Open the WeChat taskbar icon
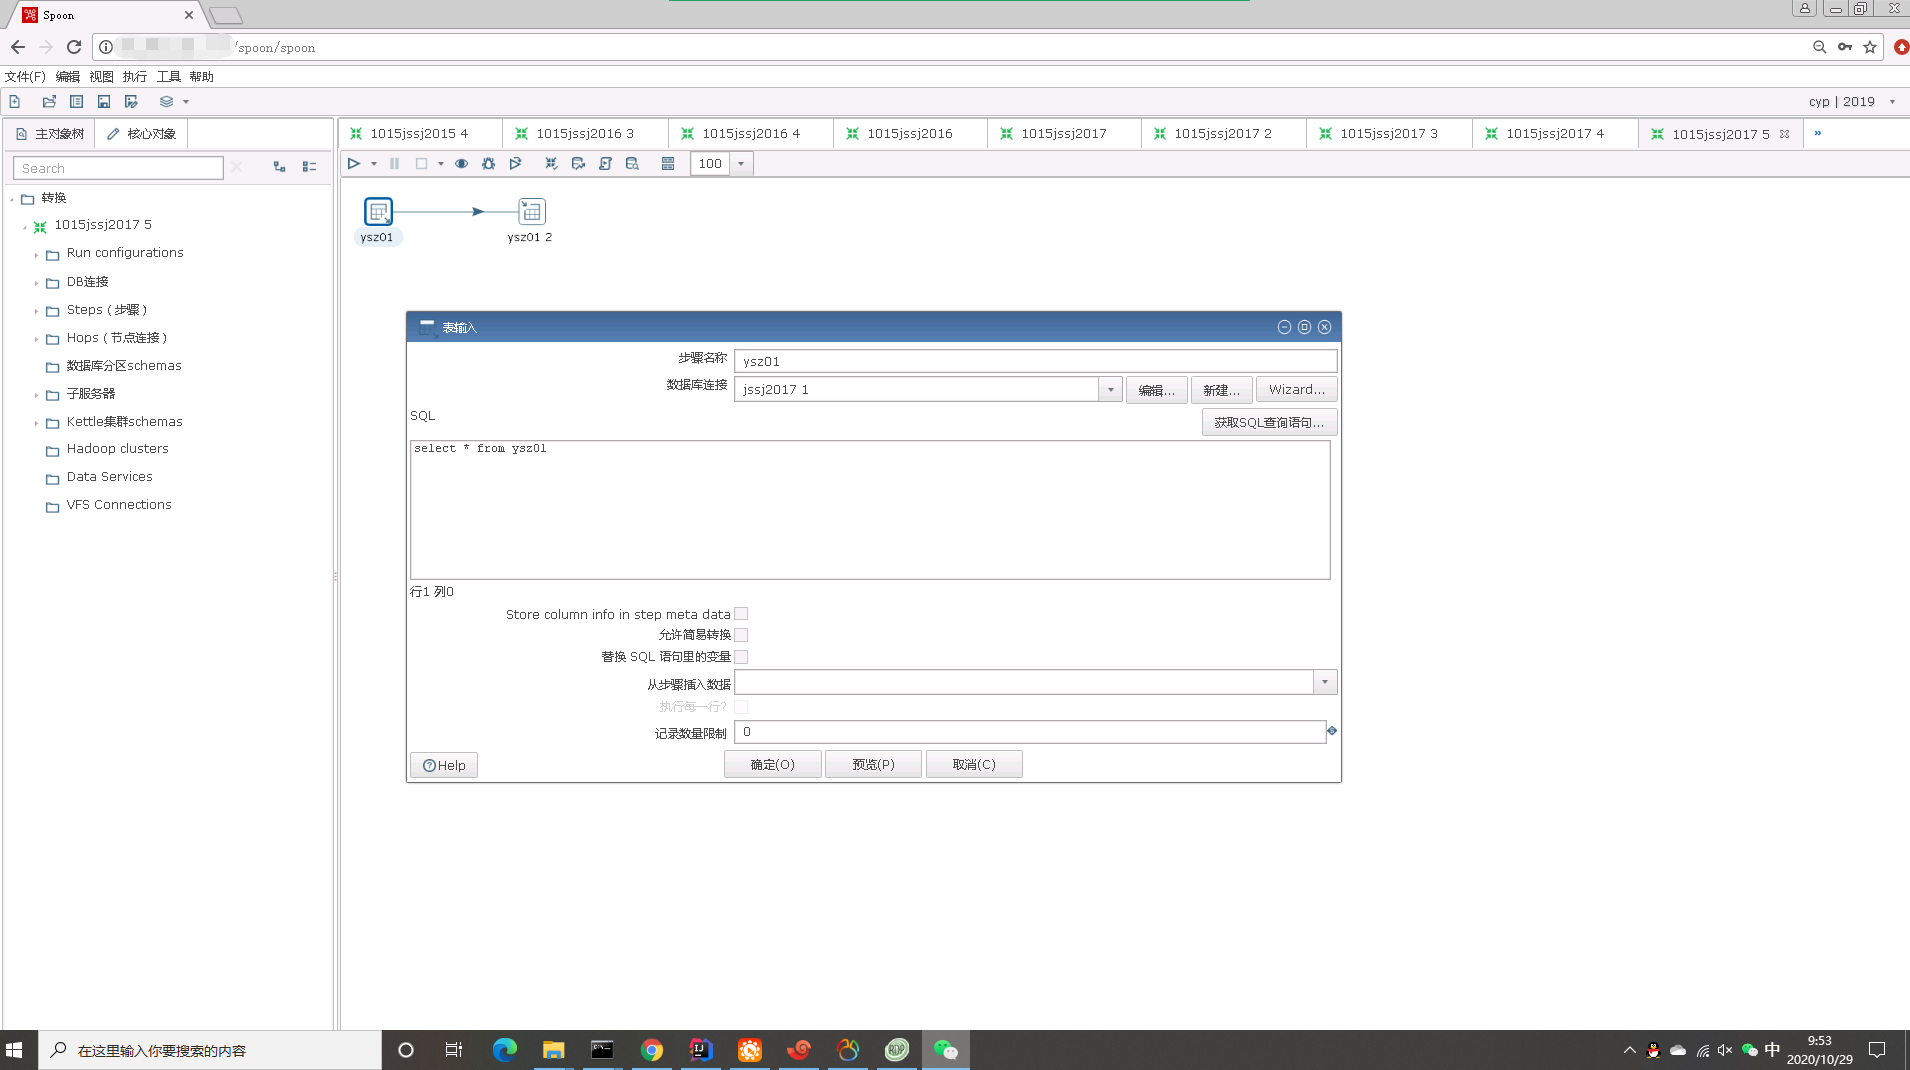 click(945, 1050)
